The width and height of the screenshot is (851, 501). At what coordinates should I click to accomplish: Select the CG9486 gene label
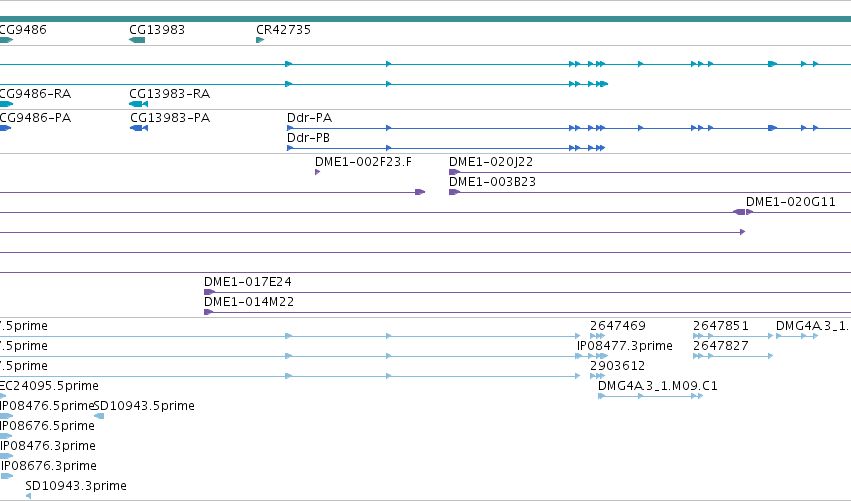23,29
